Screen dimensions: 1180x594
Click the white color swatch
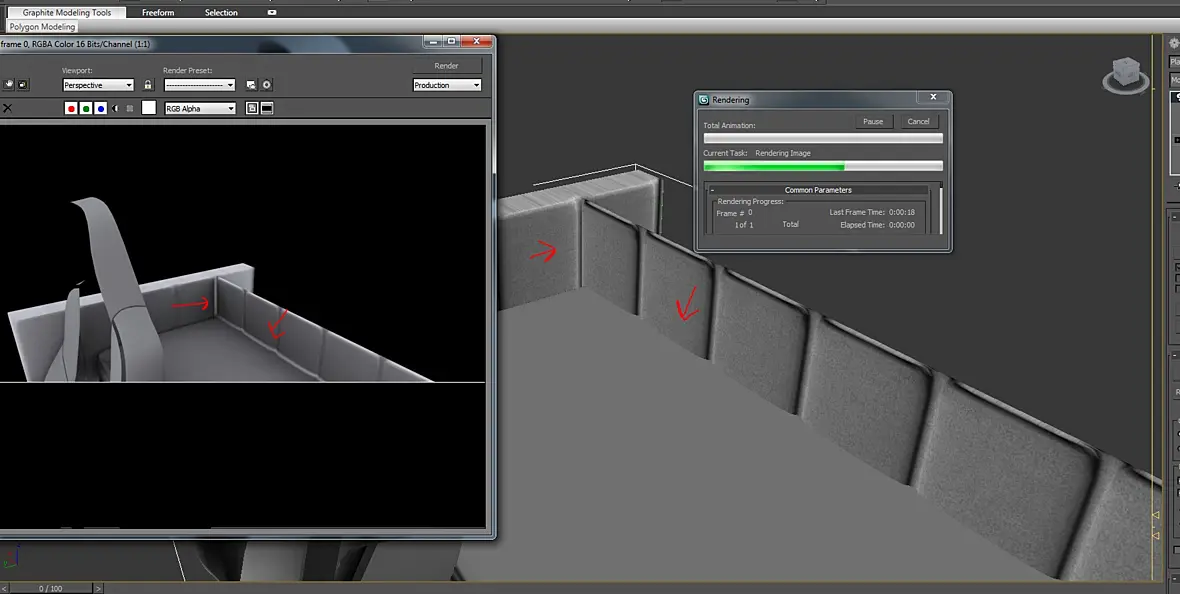click(x=149, y=108)
